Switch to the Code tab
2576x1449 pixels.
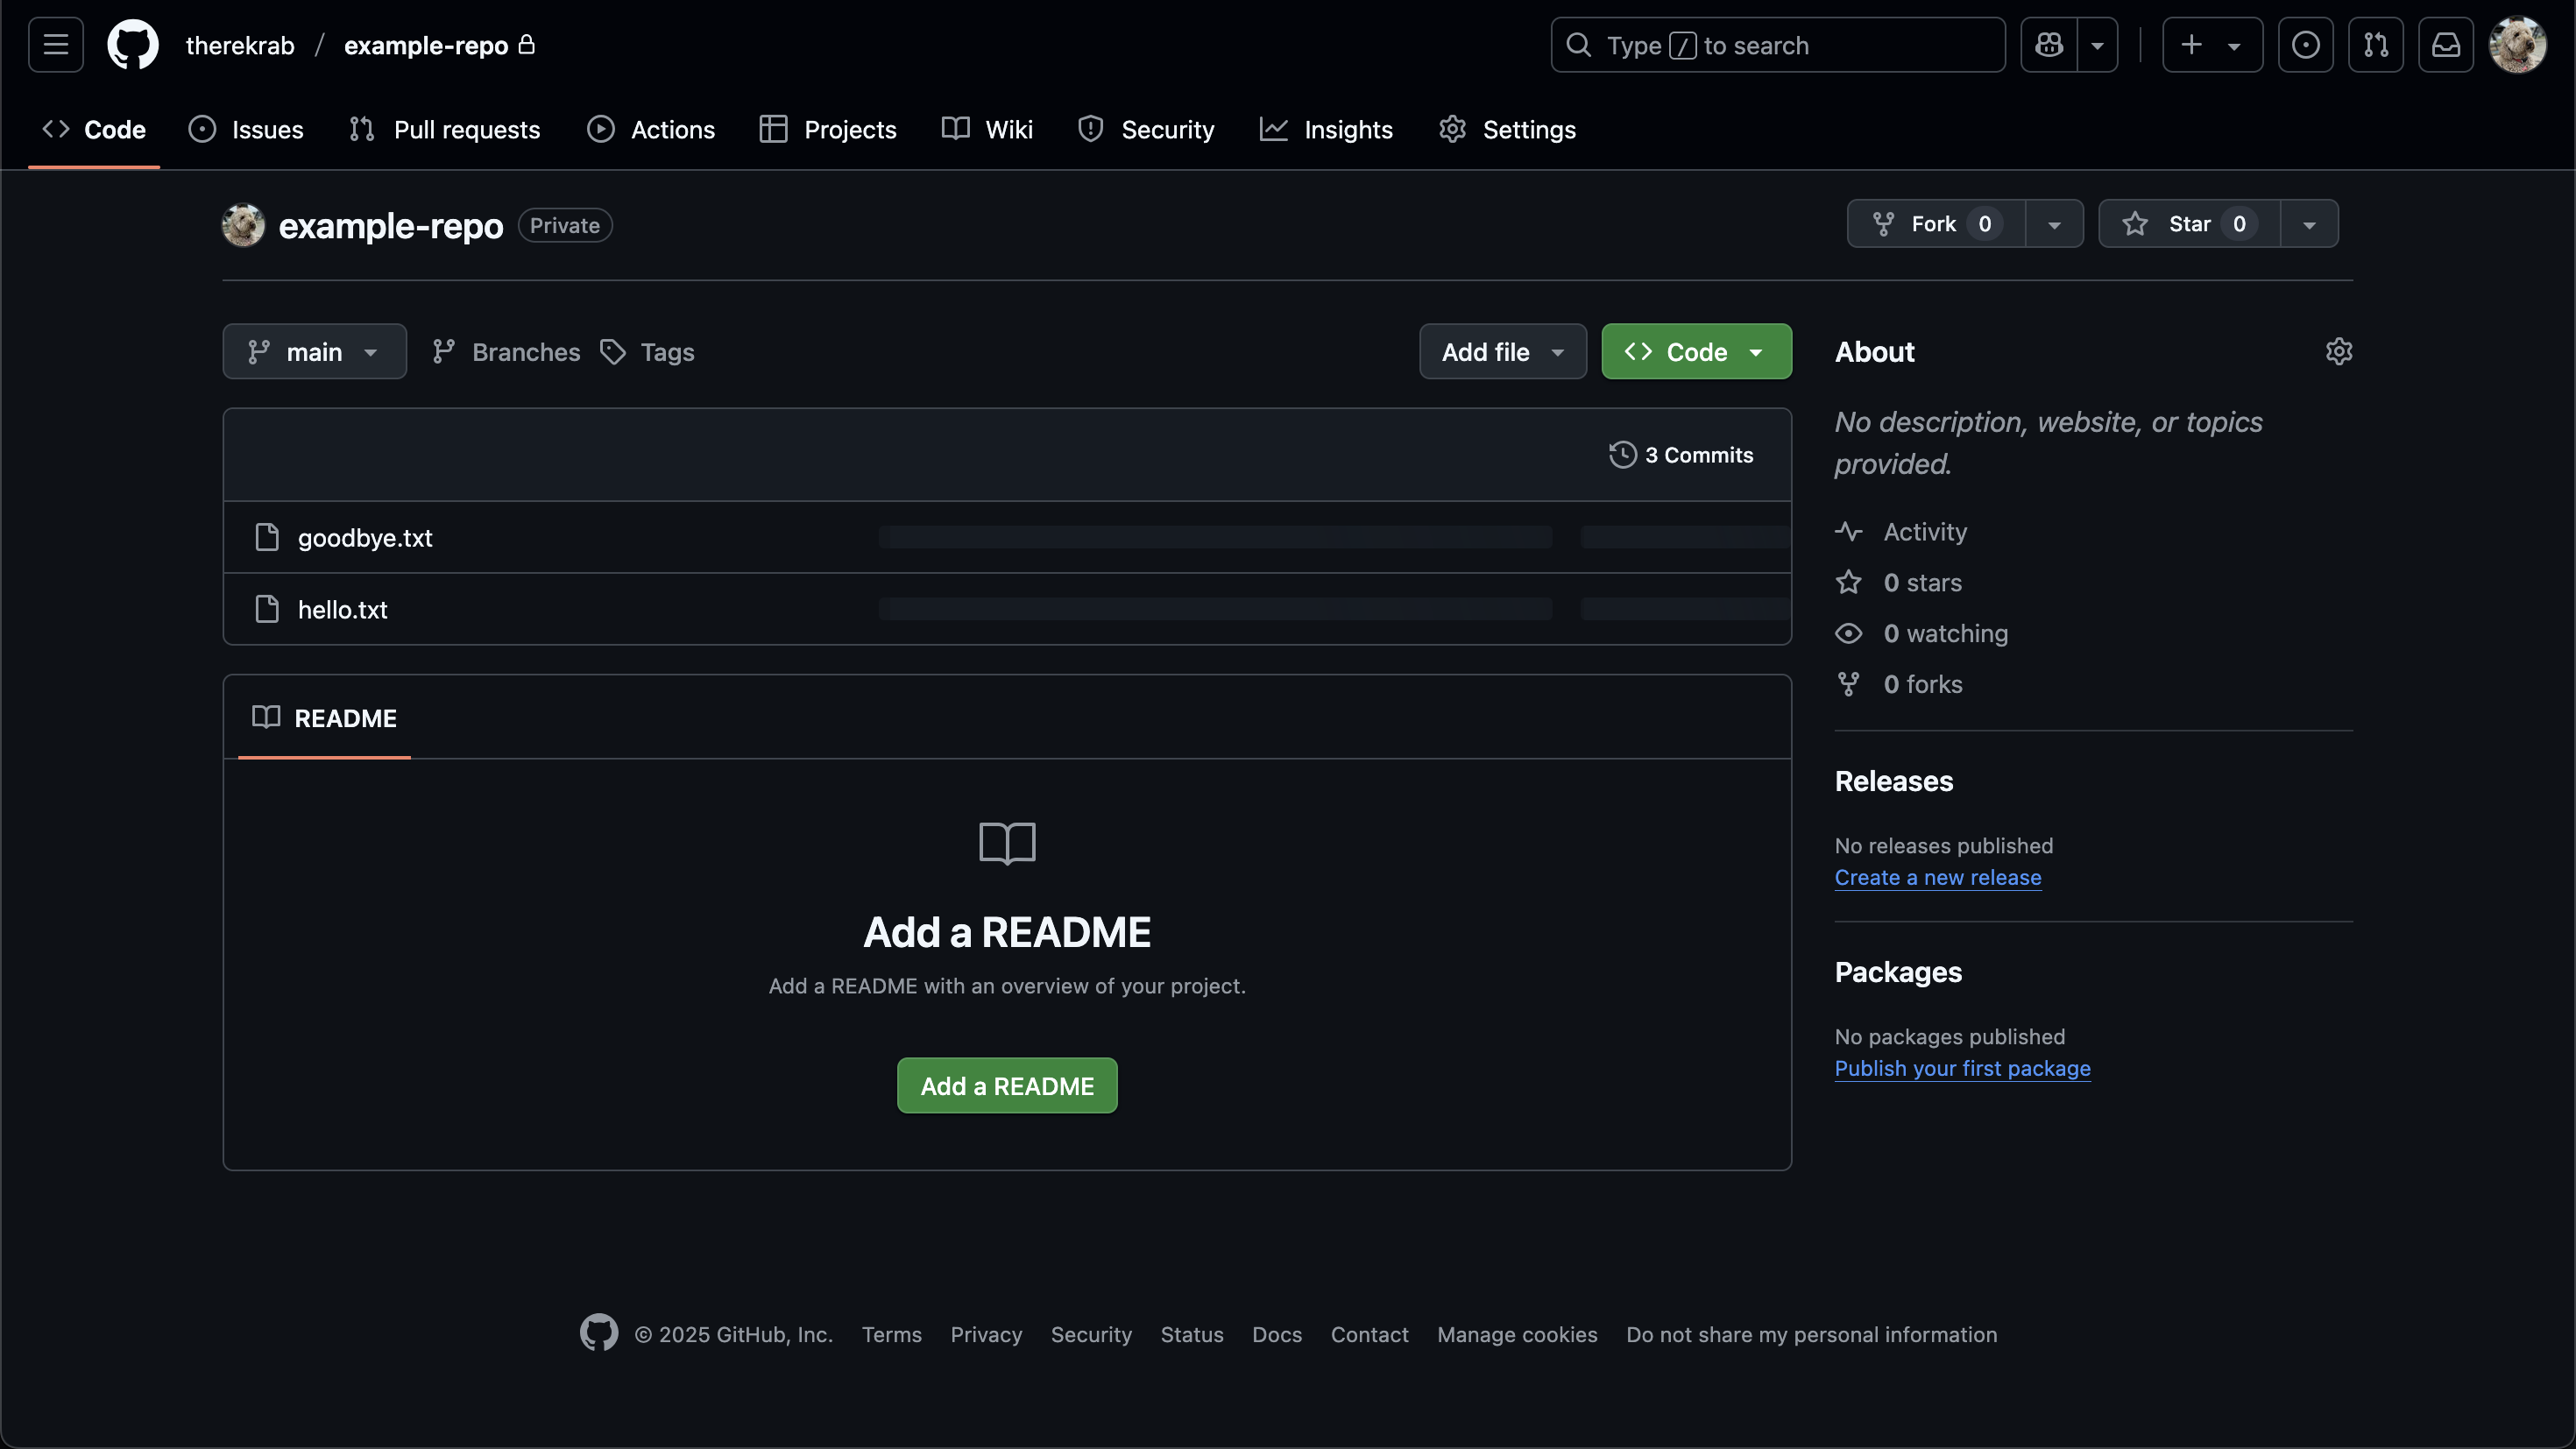94,129
